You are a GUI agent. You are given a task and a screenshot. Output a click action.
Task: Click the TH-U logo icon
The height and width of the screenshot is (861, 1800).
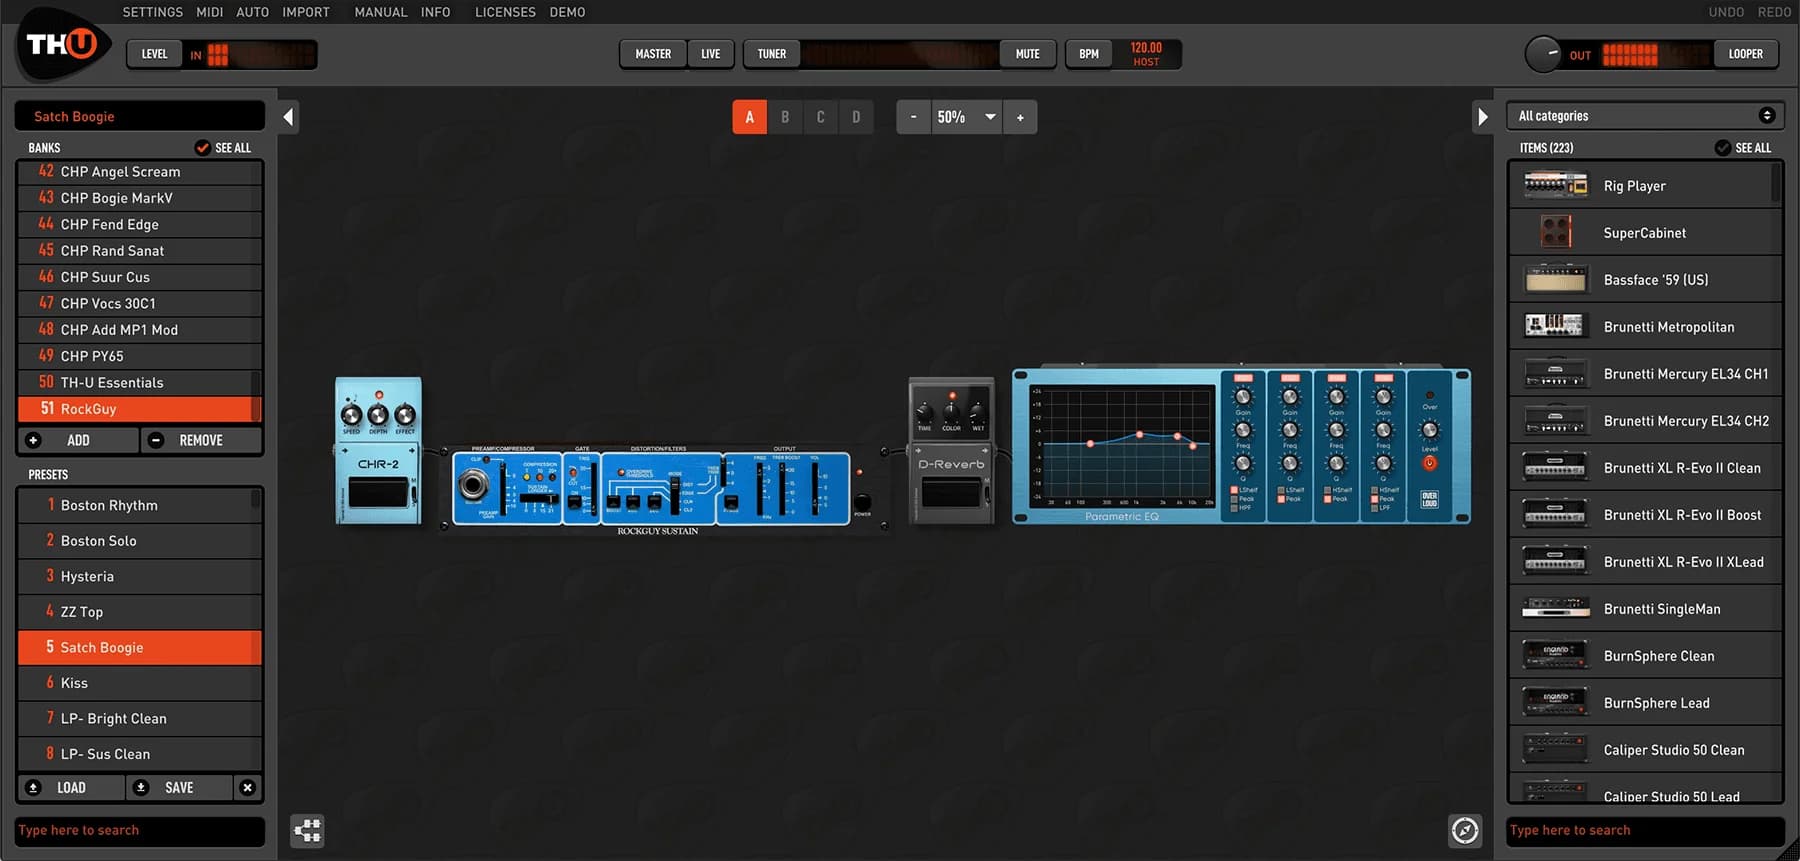(x=62, y=44)
